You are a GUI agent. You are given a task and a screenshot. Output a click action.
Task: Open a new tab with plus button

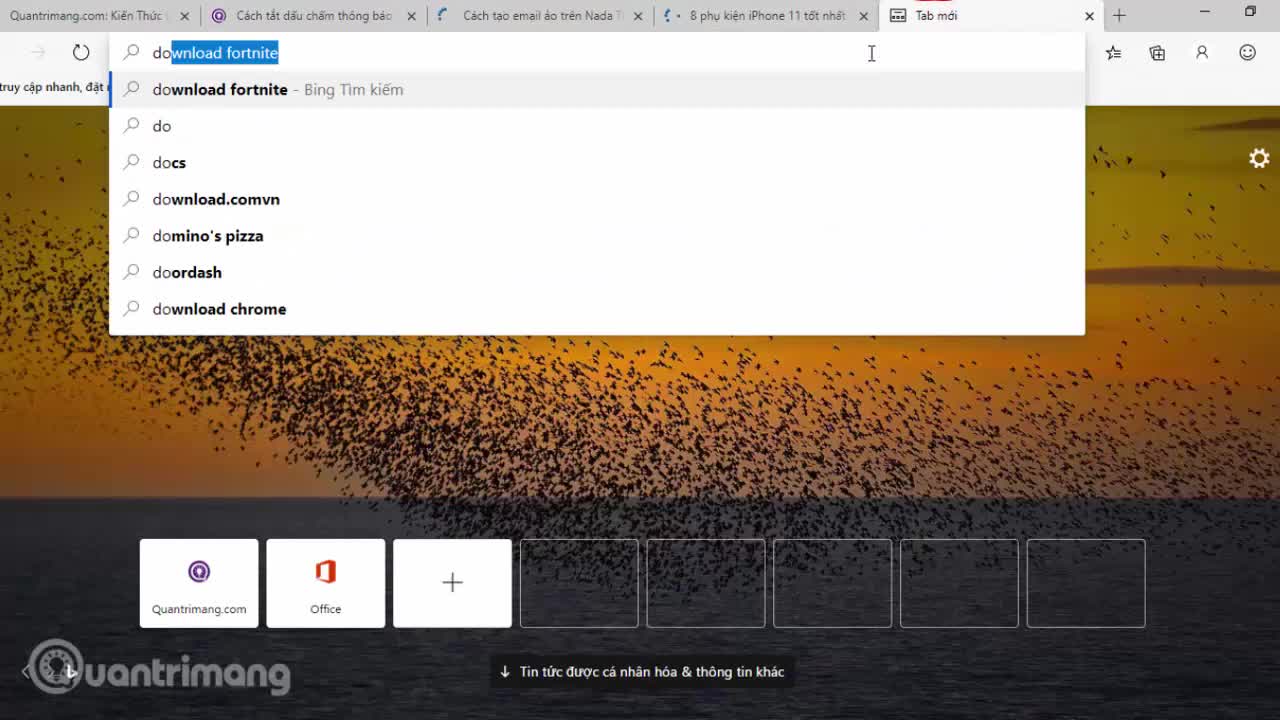click(1119, 15)
